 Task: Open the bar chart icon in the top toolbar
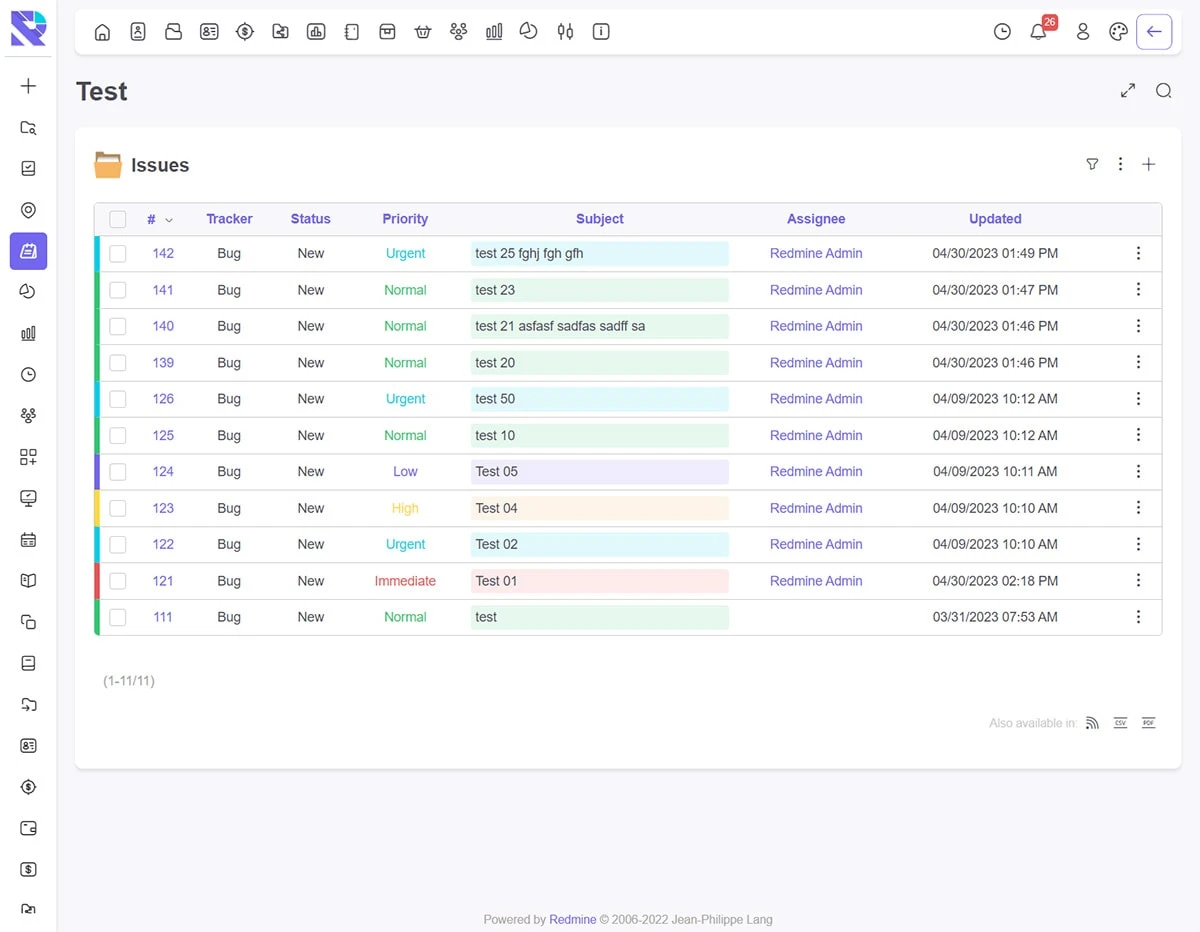(x=494, y=32)
